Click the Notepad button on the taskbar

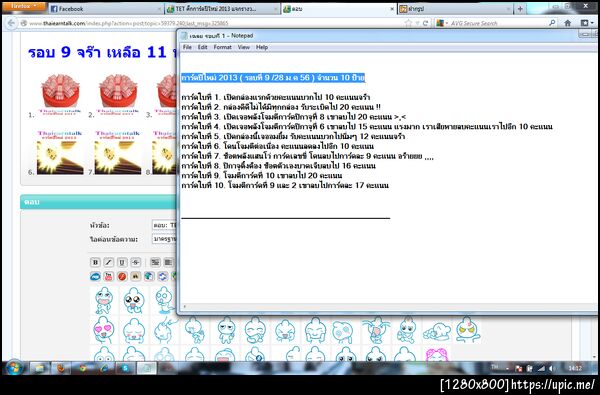pos(147,368)
